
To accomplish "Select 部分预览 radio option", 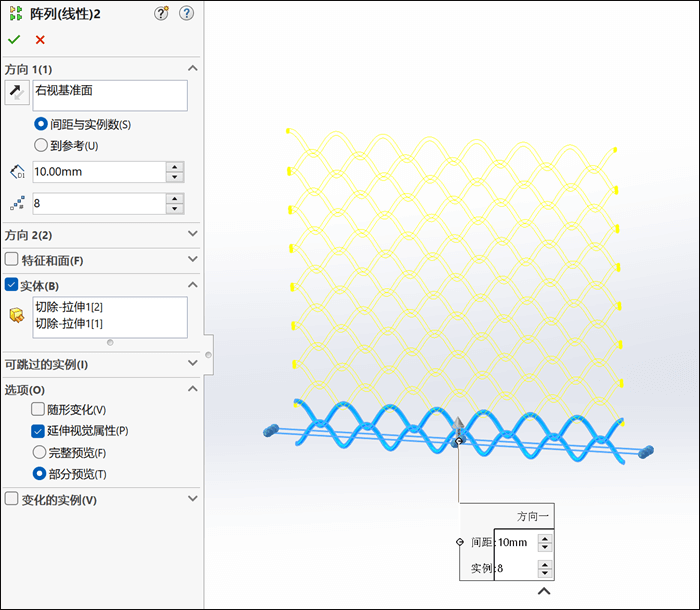I will click(39, 473).
